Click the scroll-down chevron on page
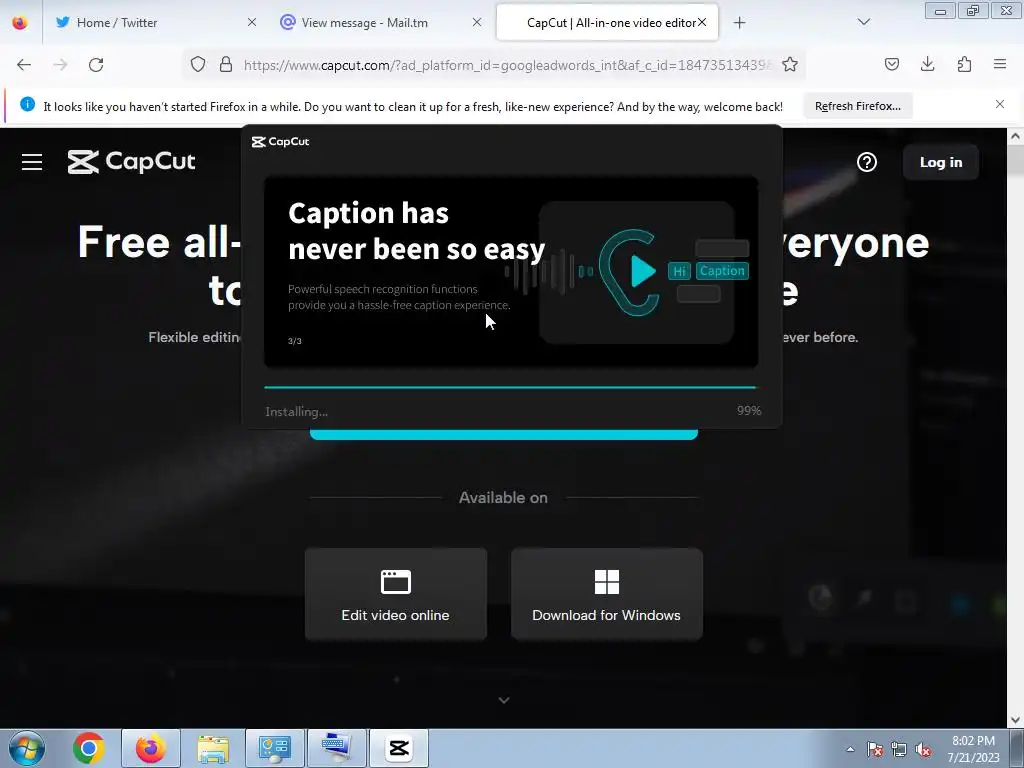This screenshot has width=1024, height=768. (x=504, y=700)
